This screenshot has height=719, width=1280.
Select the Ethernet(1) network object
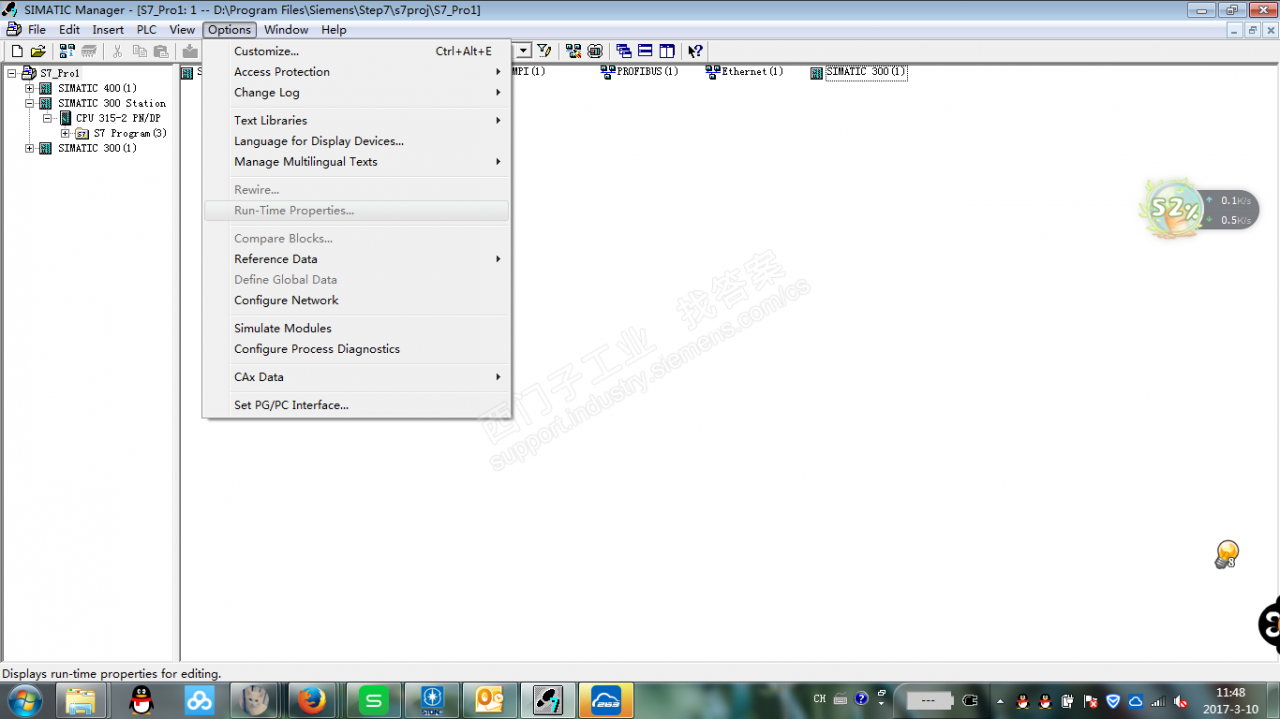tap(744, 72)
